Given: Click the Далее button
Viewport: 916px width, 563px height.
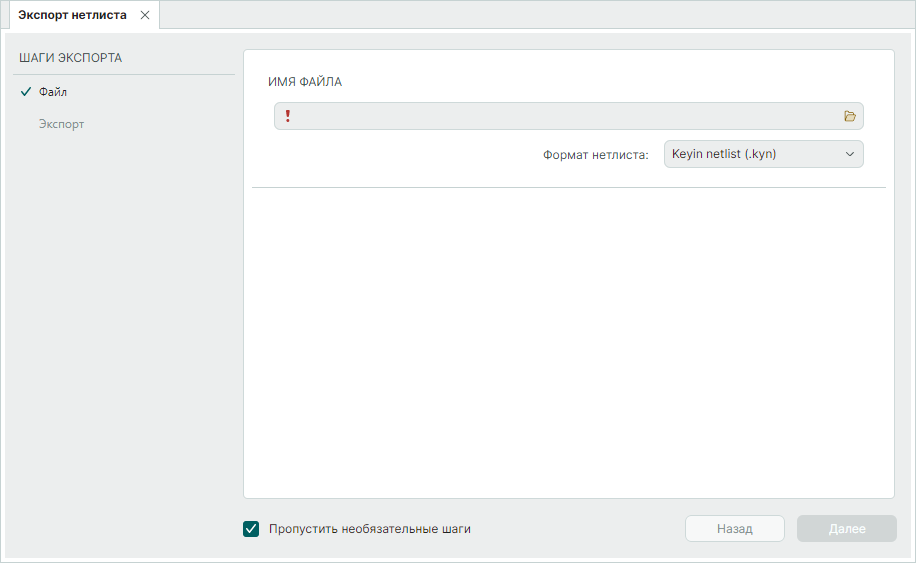Looking at the screenshot, I should click(x=846, y=529).
